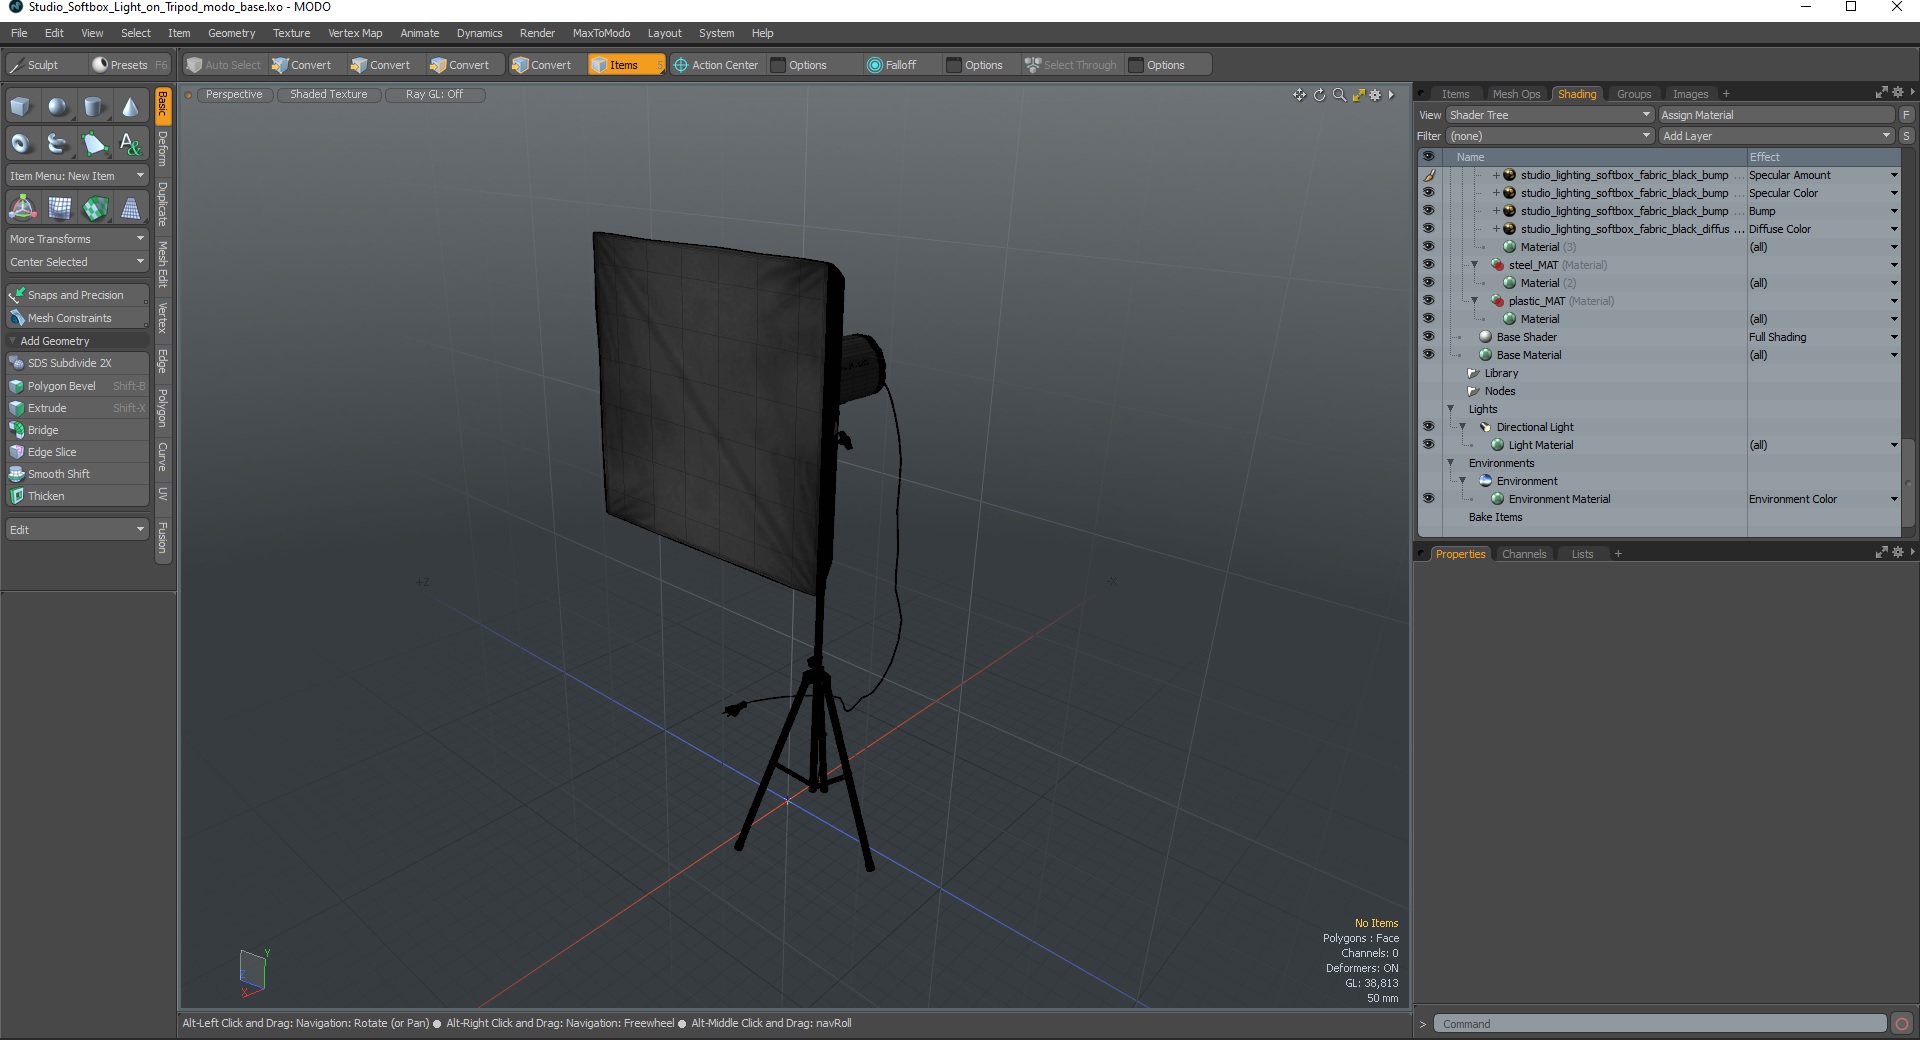The image size is (1920, 1040).
Task: Open the Texture menu
Action: pos(291,33)
